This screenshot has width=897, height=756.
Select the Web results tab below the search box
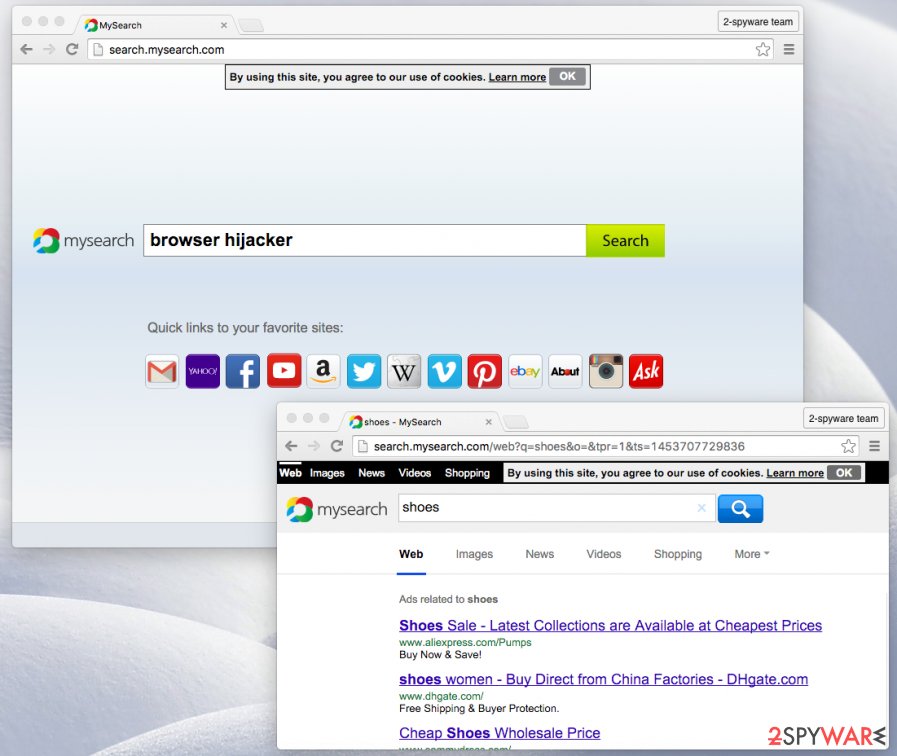click(x=411, y=554)
